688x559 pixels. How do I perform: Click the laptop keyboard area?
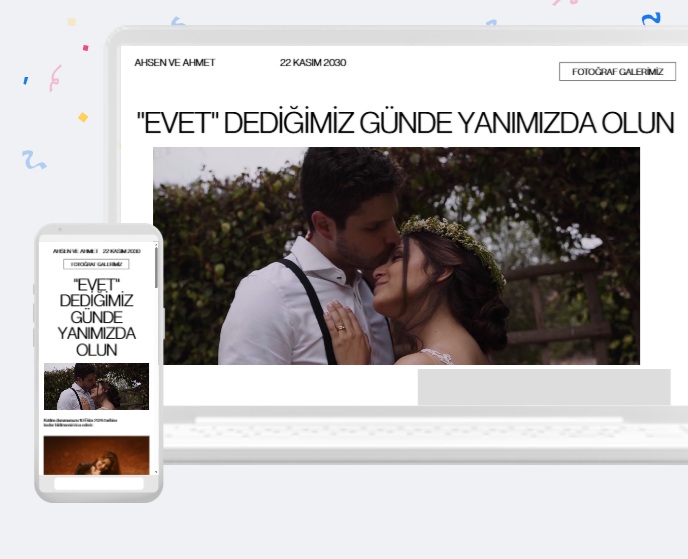(x=420, y=432)
